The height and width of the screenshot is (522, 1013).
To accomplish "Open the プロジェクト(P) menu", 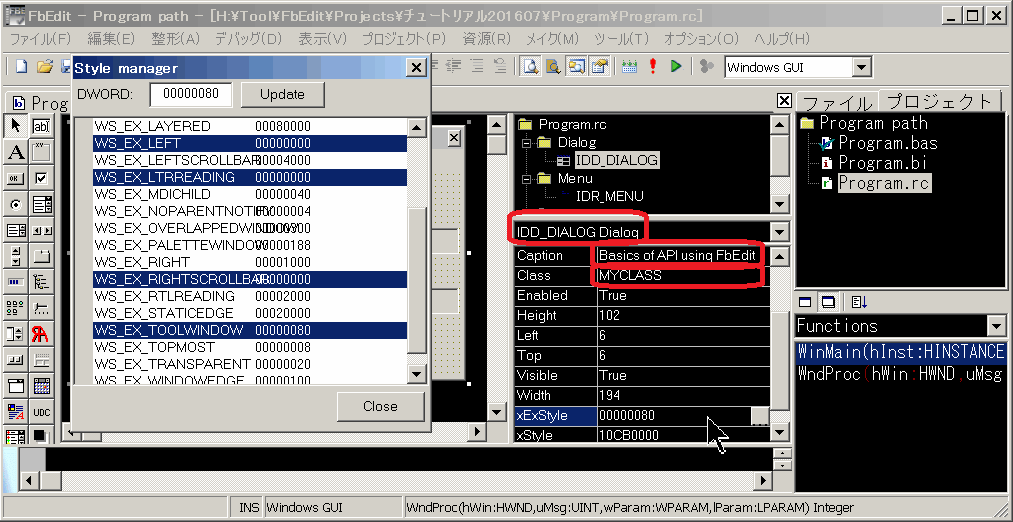I will click(x=404, y=39).
